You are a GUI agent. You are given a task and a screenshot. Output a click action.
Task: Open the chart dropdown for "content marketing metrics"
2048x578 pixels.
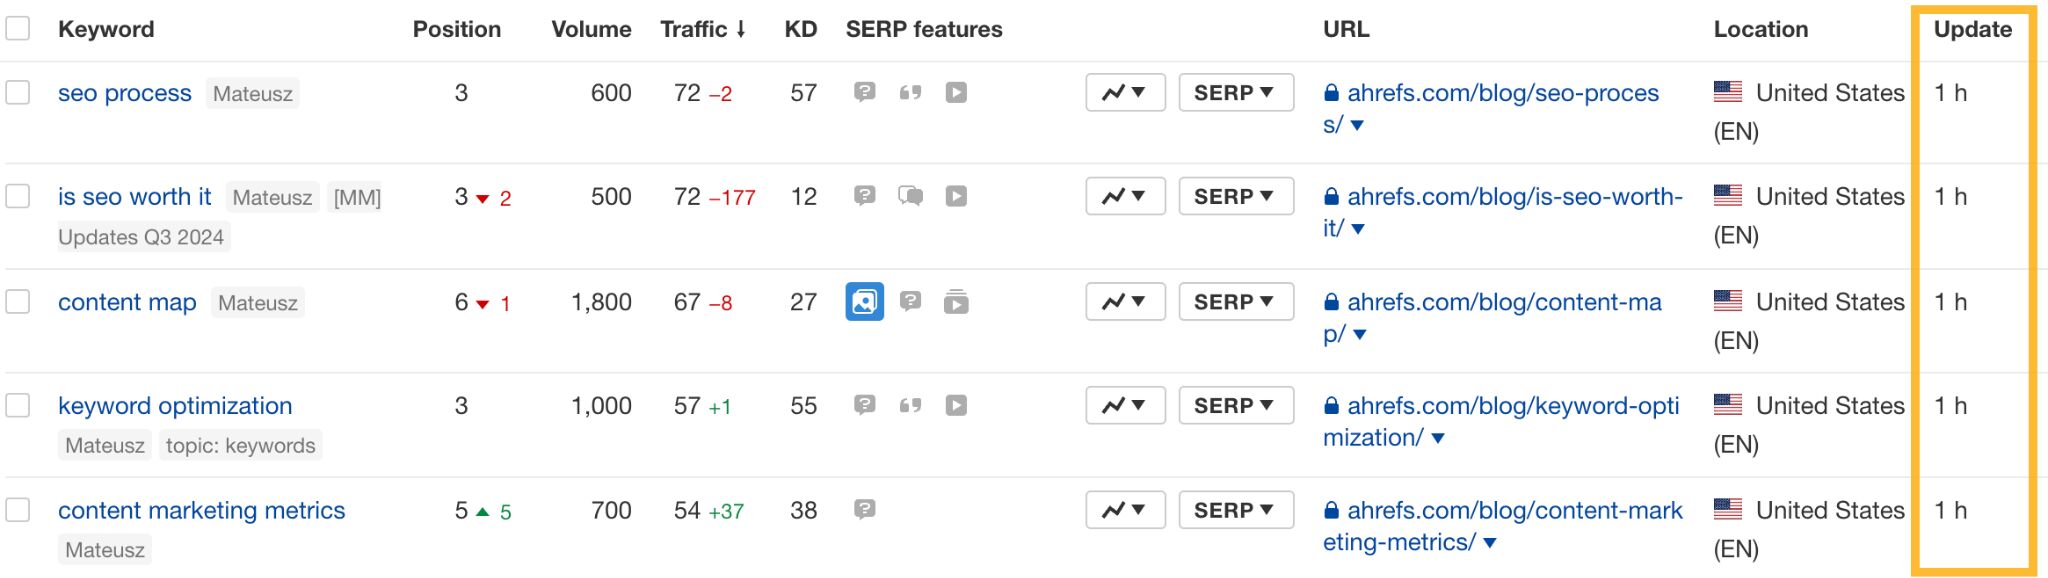[1124, 510]
